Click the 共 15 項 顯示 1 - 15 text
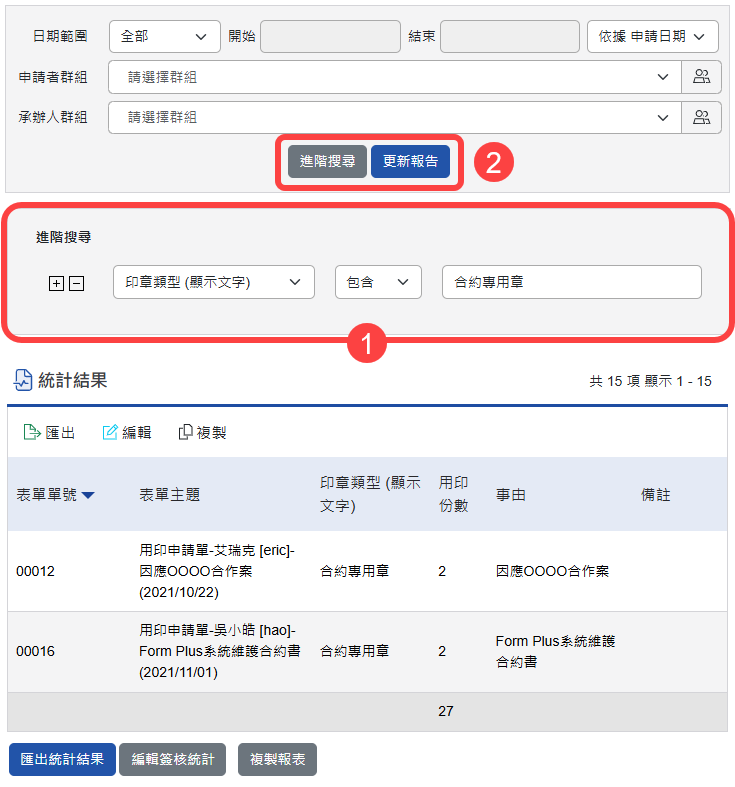This screenshot has width=735, height=787. (x=651, y=381)
